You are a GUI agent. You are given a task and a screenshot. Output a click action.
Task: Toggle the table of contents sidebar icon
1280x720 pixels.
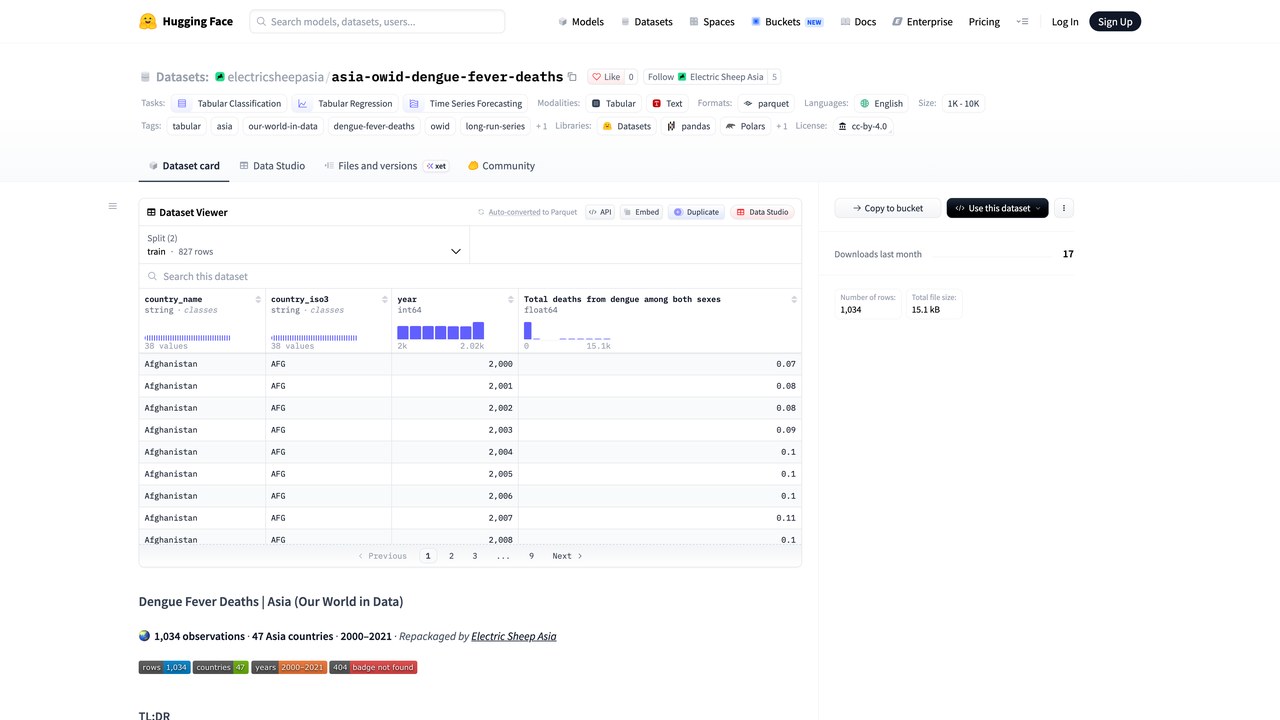click(x=113, y=206)
